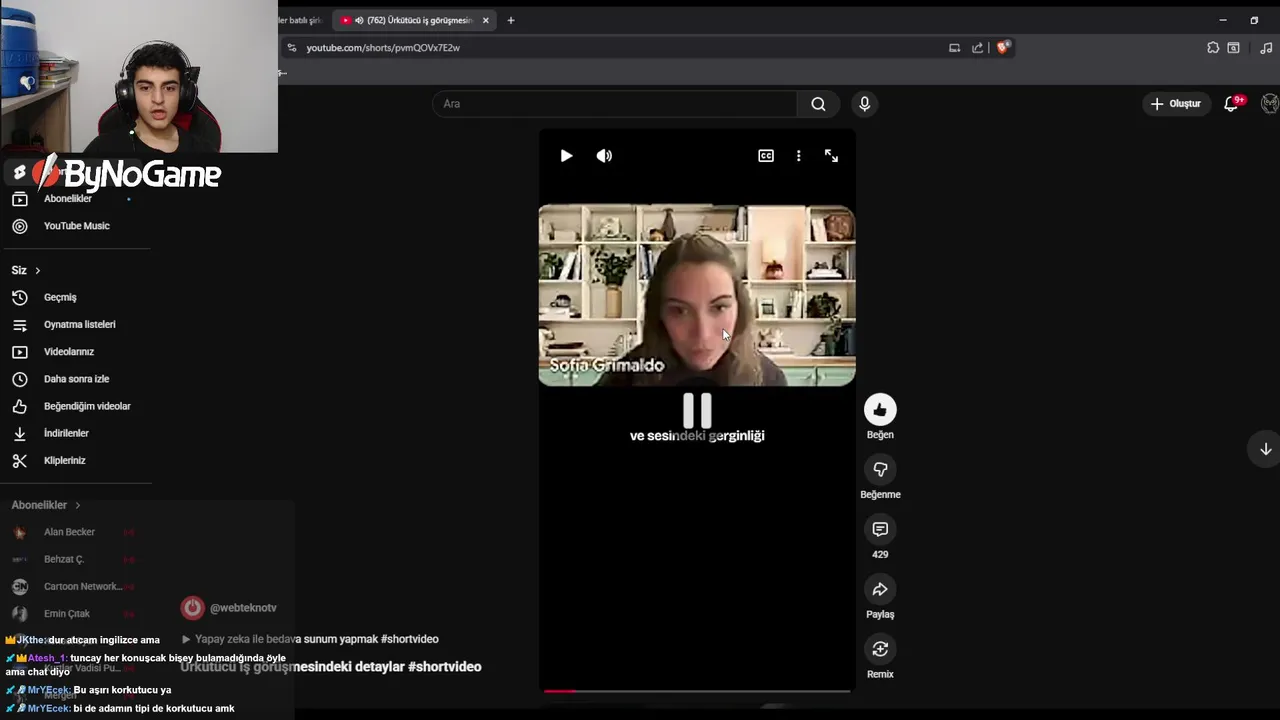Image resolution: width=1280 pixels, height=720 pixels.
Task: Toggle the browser sidebar panel icon
Action: coord(1234,48)
